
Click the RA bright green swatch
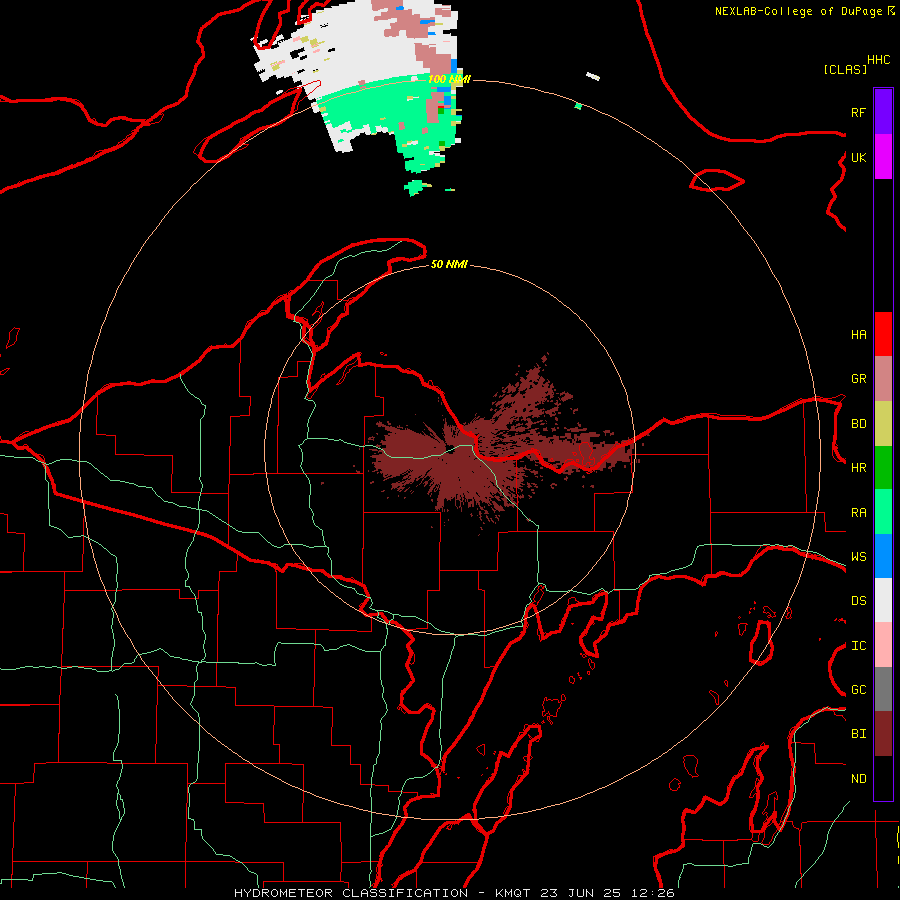click(x=883, y=512)
